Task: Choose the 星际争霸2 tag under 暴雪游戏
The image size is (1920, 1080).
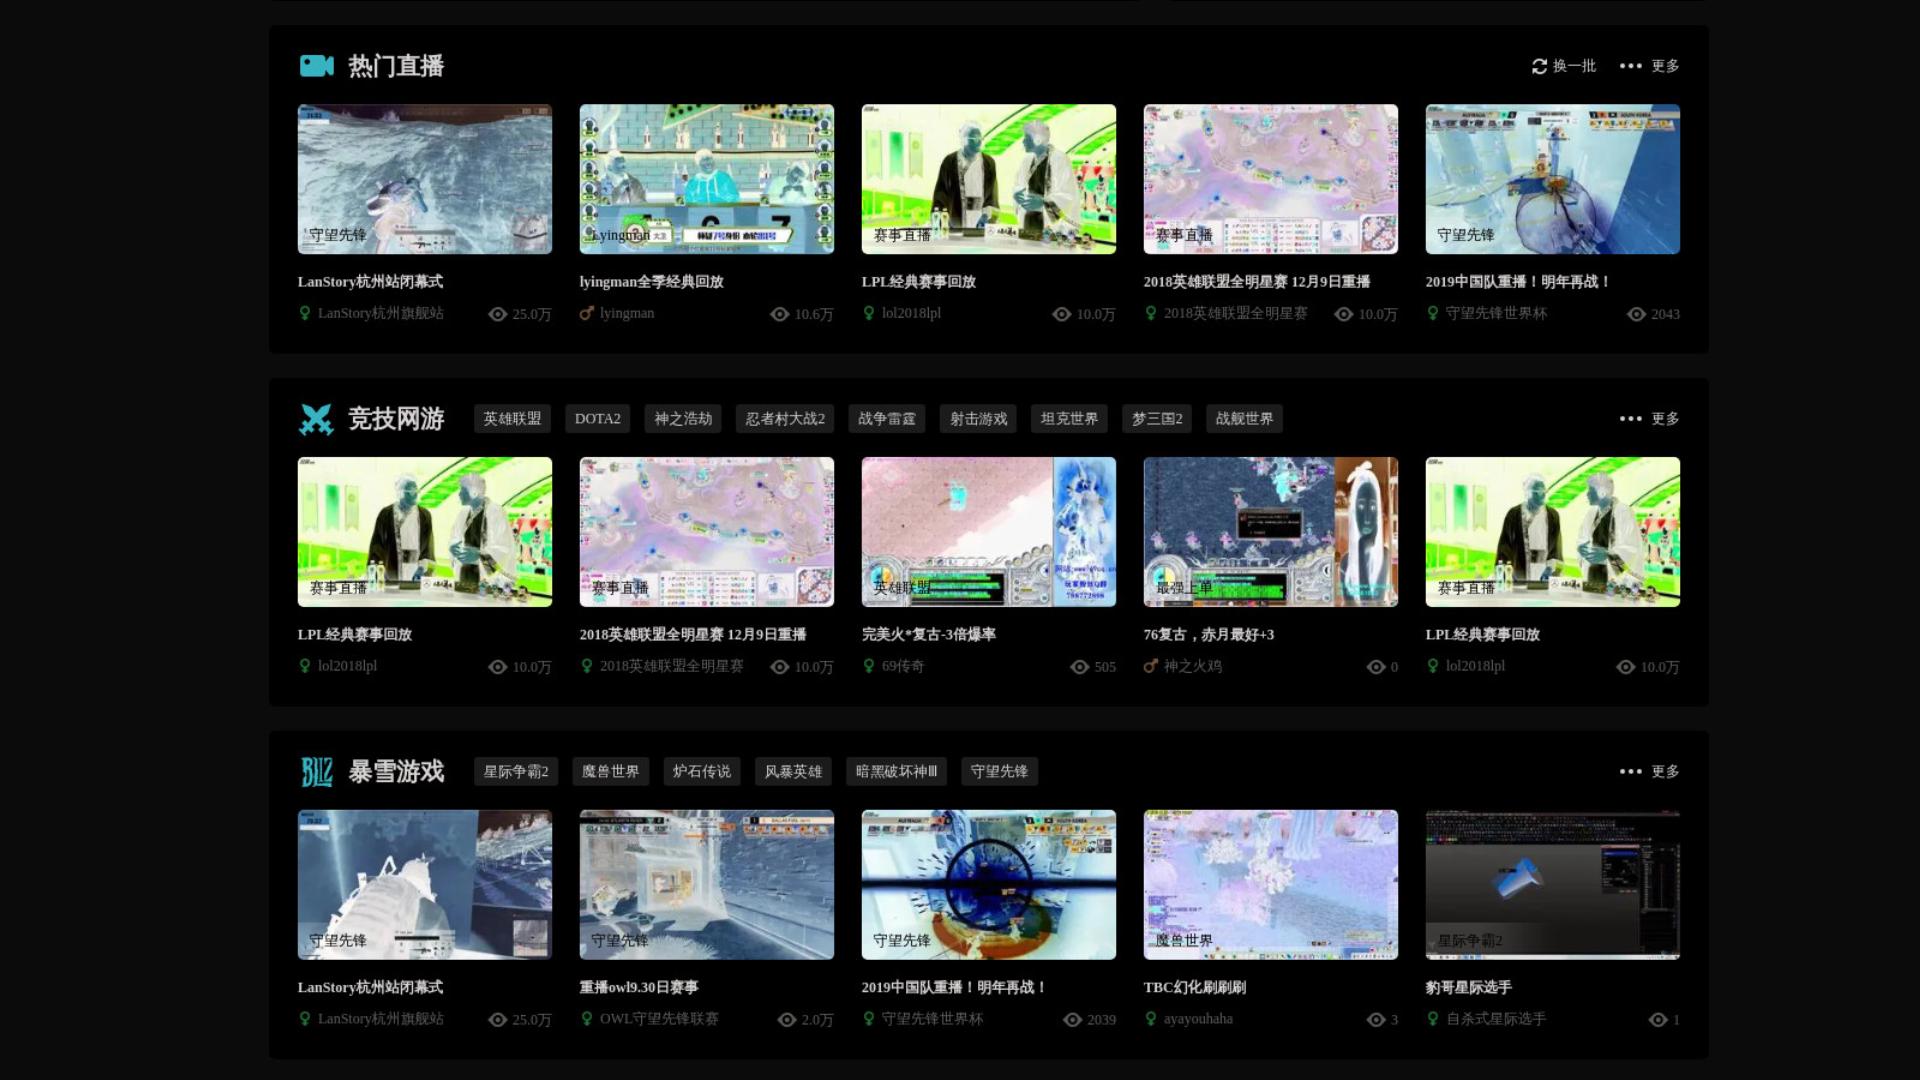Action: pos(516,772)
